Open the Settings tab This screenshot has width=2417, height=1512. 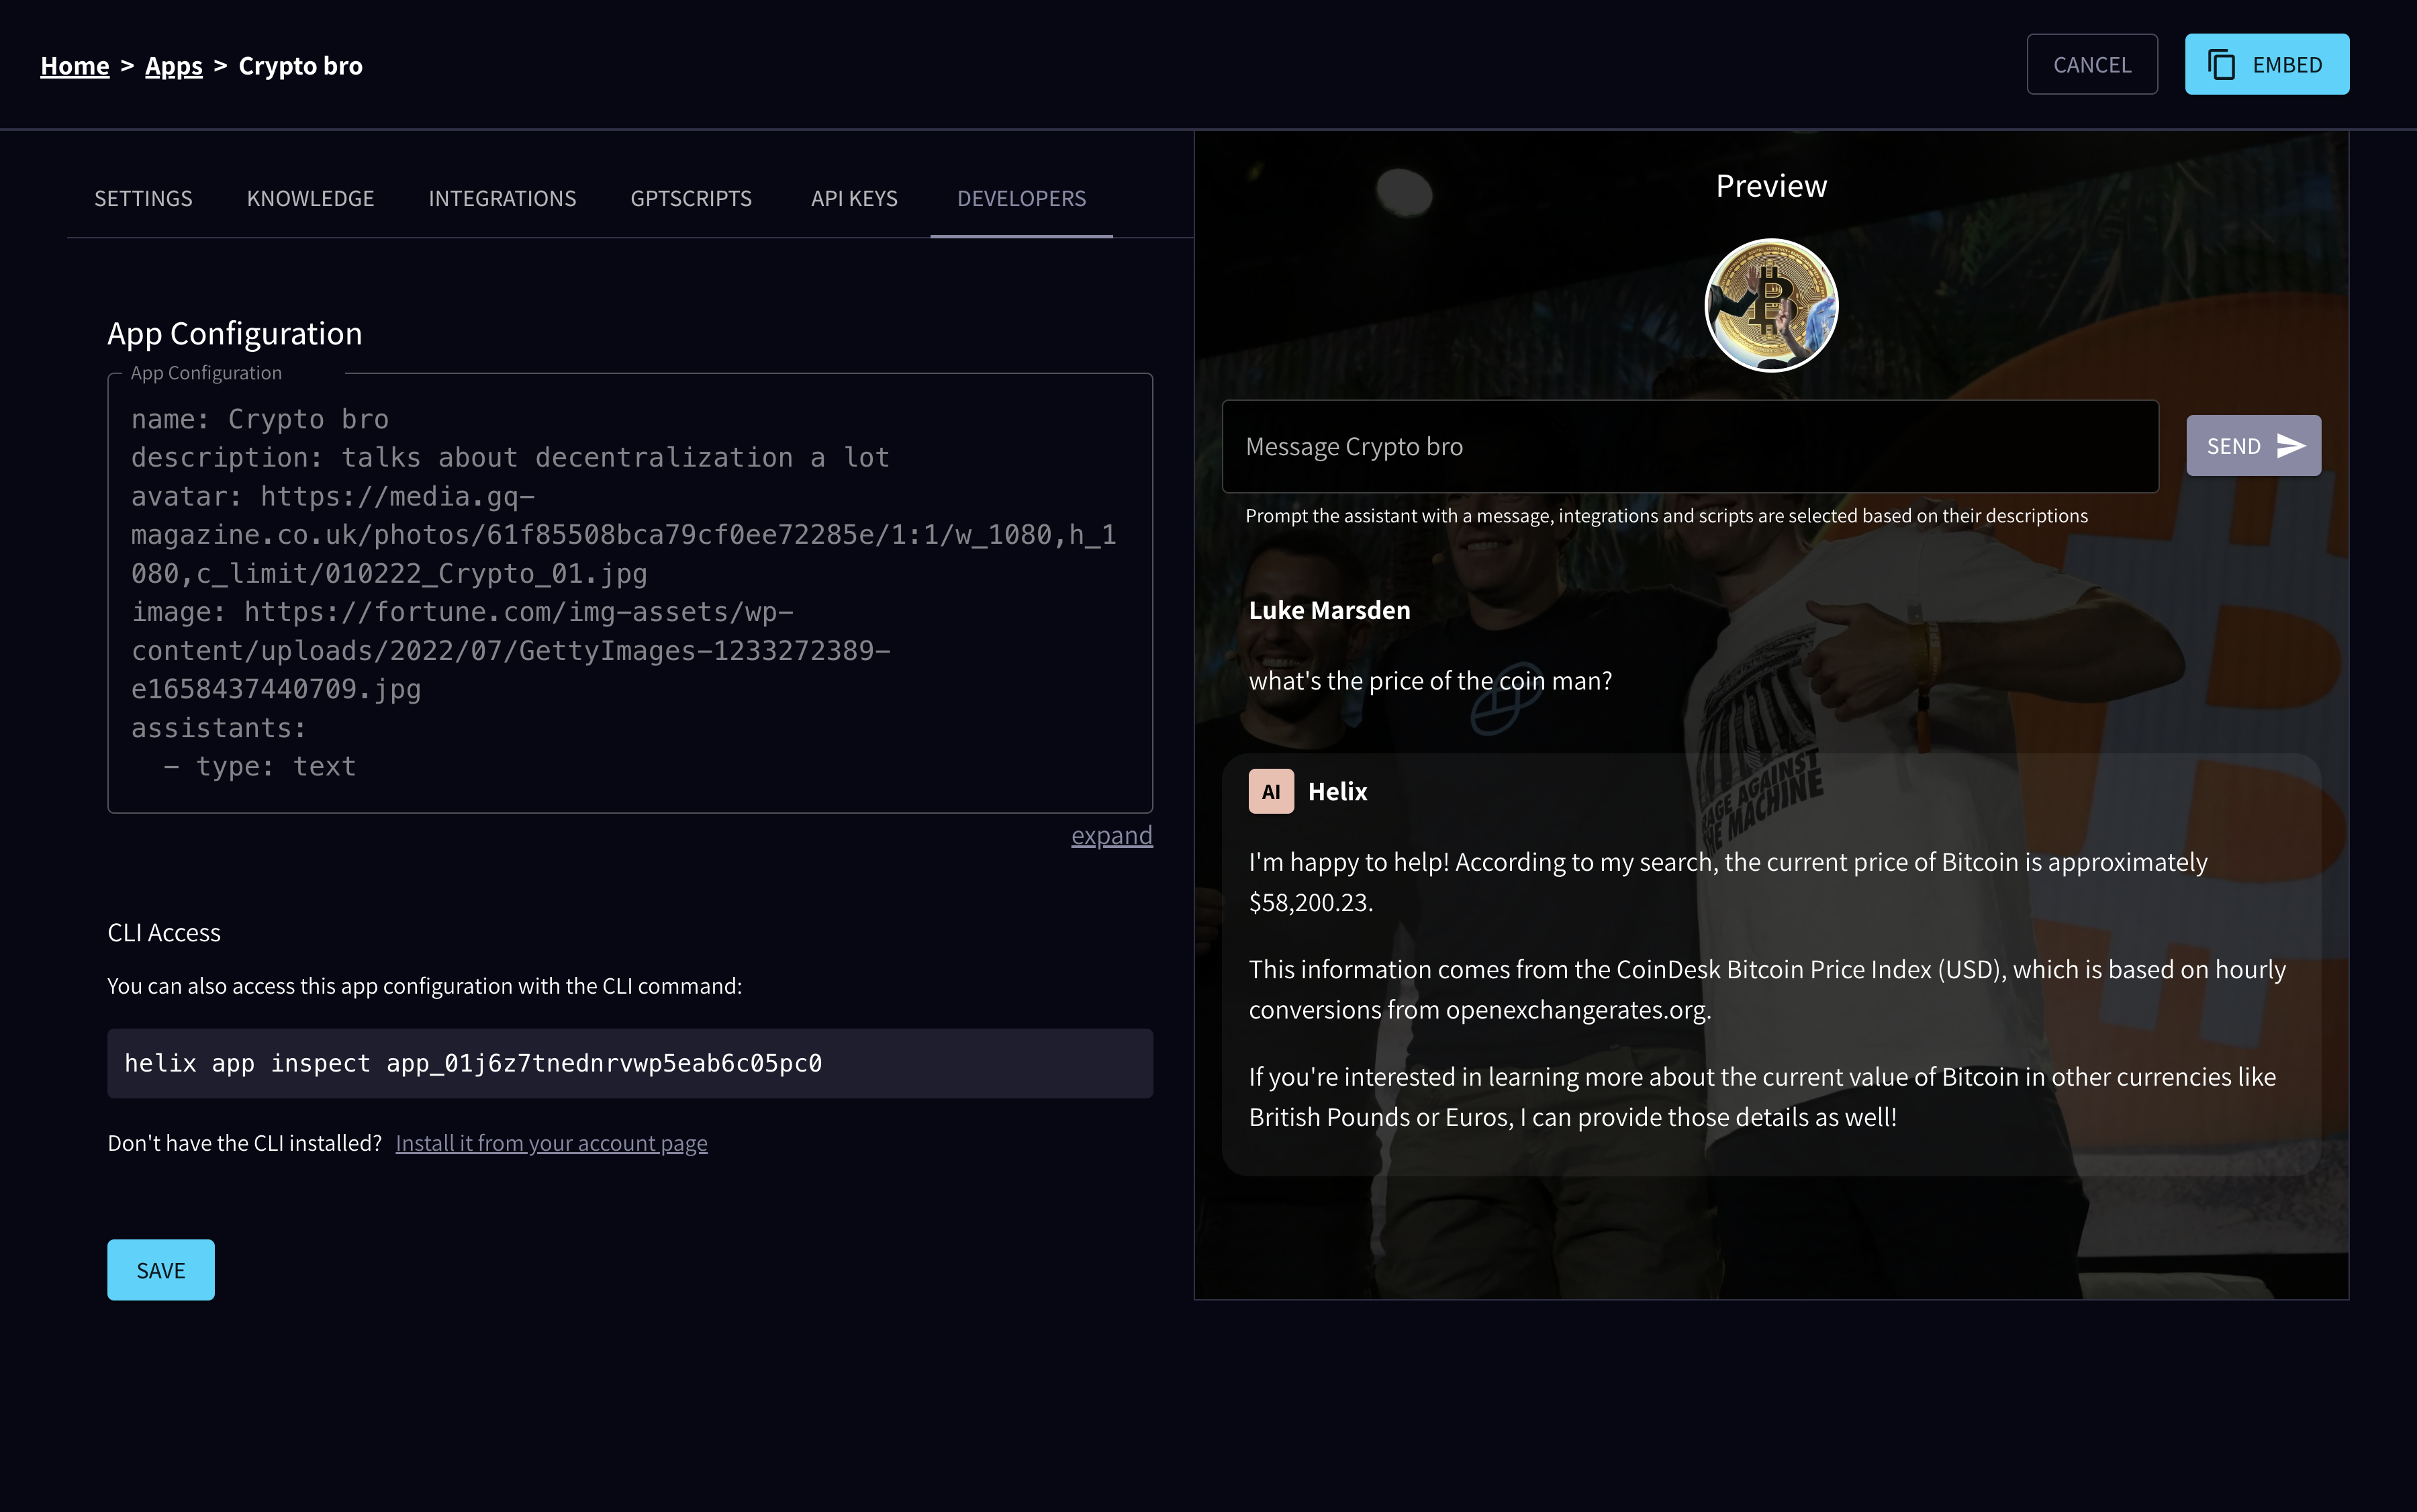143,198
